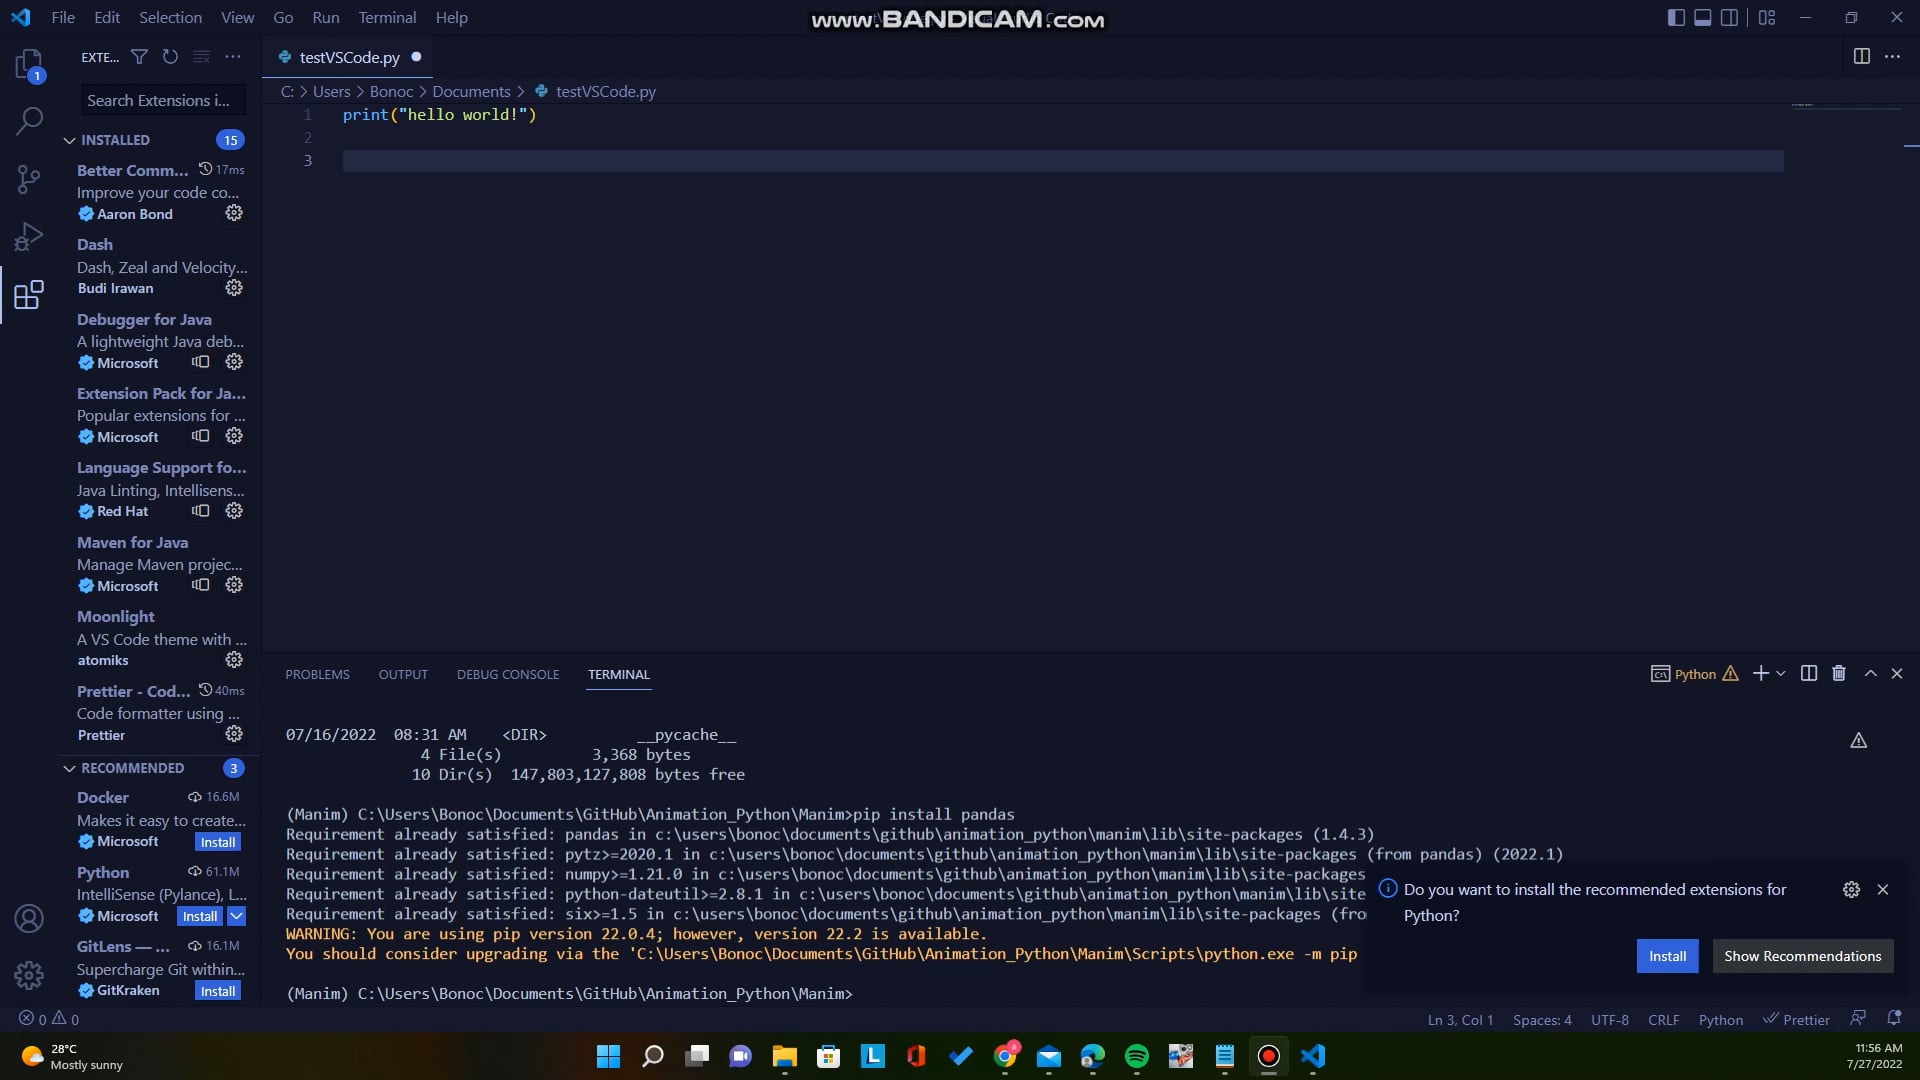The image size is (1920, 1080).
Task: Open the Explorer view in activity bar
Action: 29,65
